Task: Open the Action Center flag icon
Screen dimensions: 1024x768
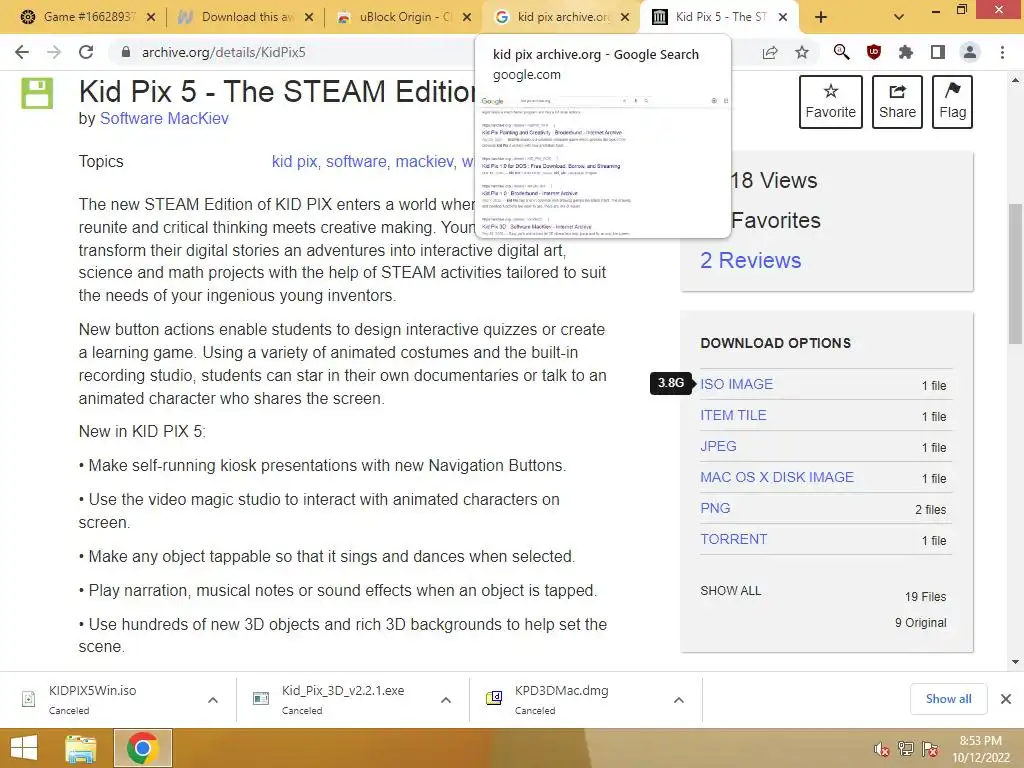Action: click(x=930, y=750)
